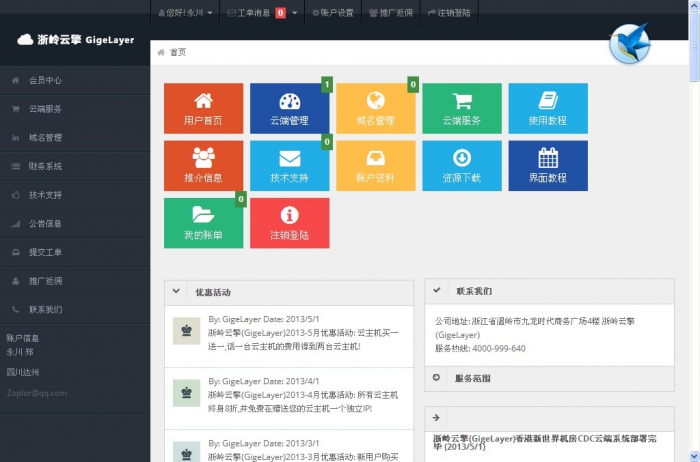This screenshot has width=700, height=462.
Task: Open the 2013-4月优惠活动 promotion text
Action: 303,401
